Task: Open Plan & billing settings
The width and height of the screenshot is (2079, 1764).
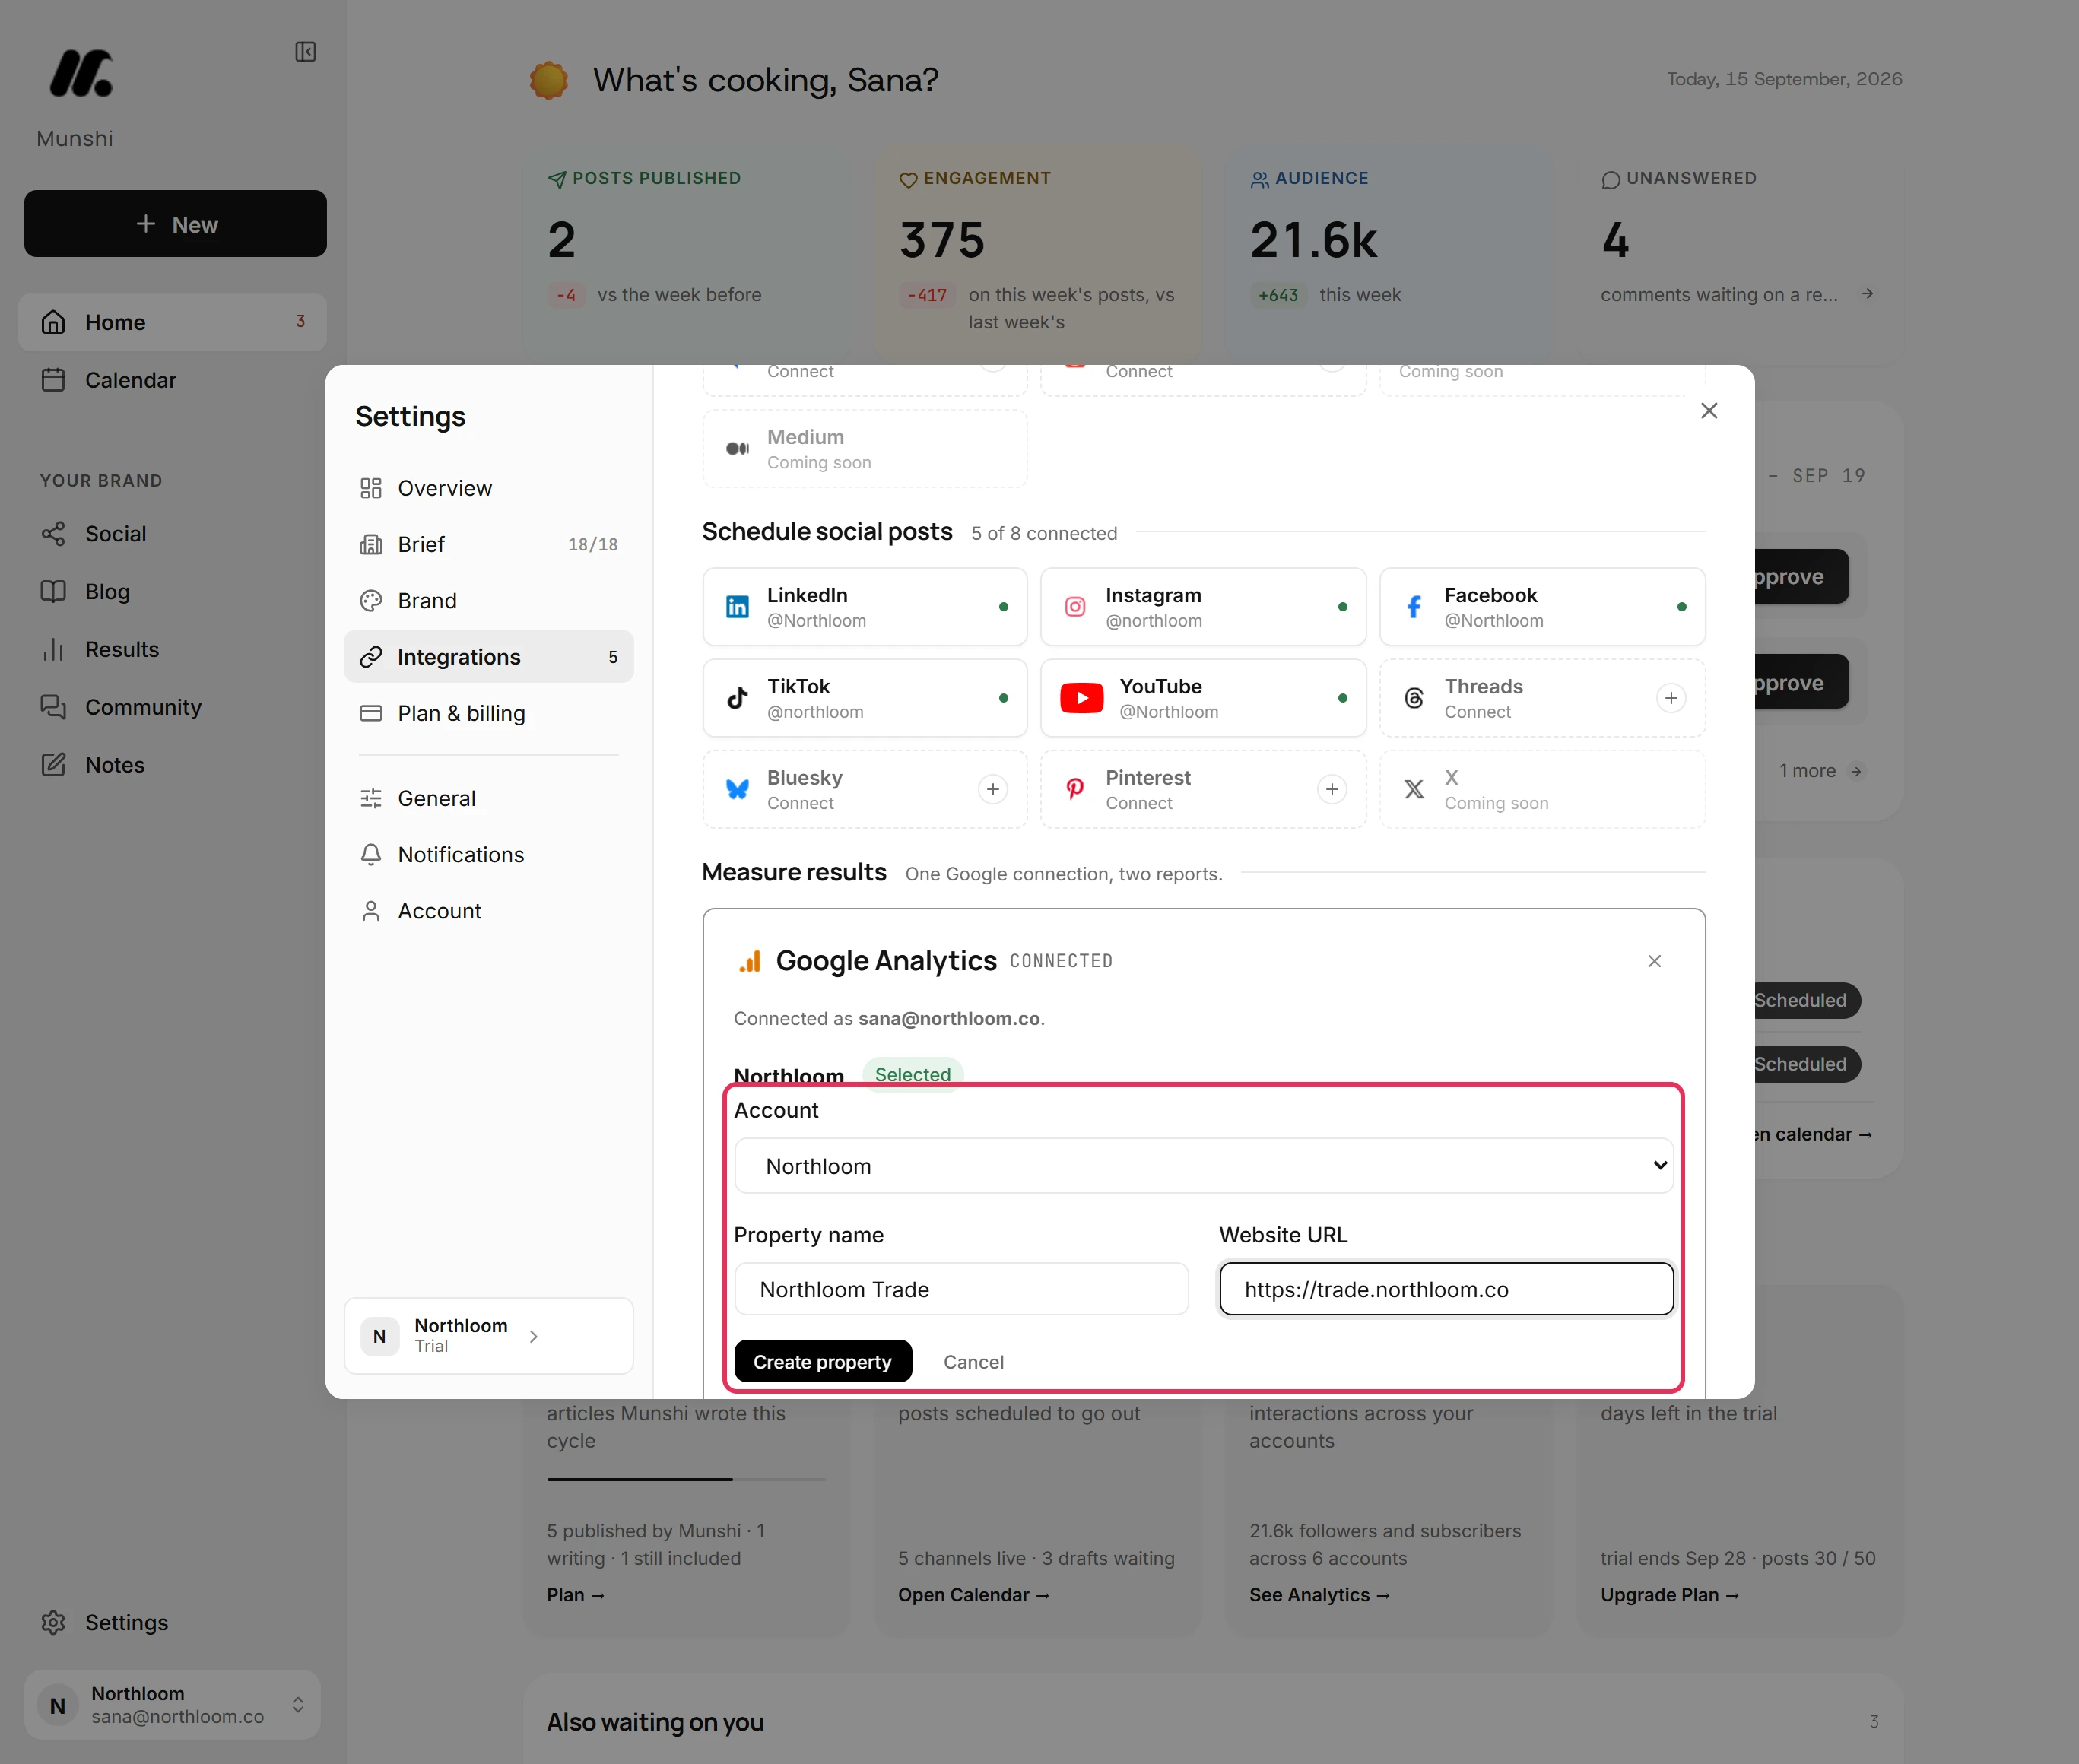Action: pyautogui.click(x=488, y=713)
